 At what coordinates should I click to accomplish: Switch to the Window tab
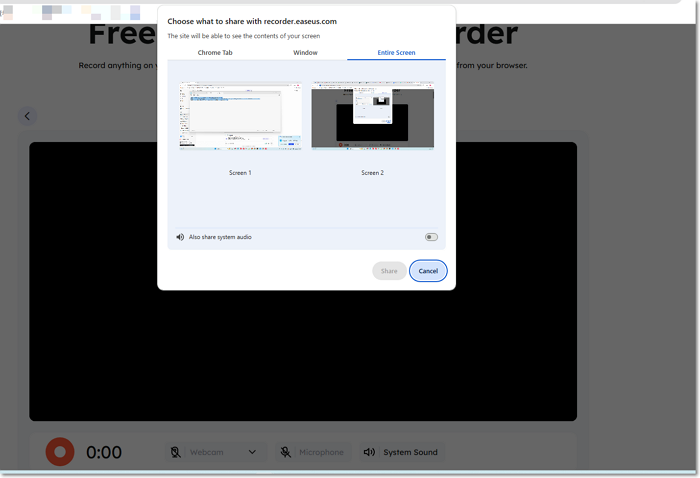pos(305,53)
